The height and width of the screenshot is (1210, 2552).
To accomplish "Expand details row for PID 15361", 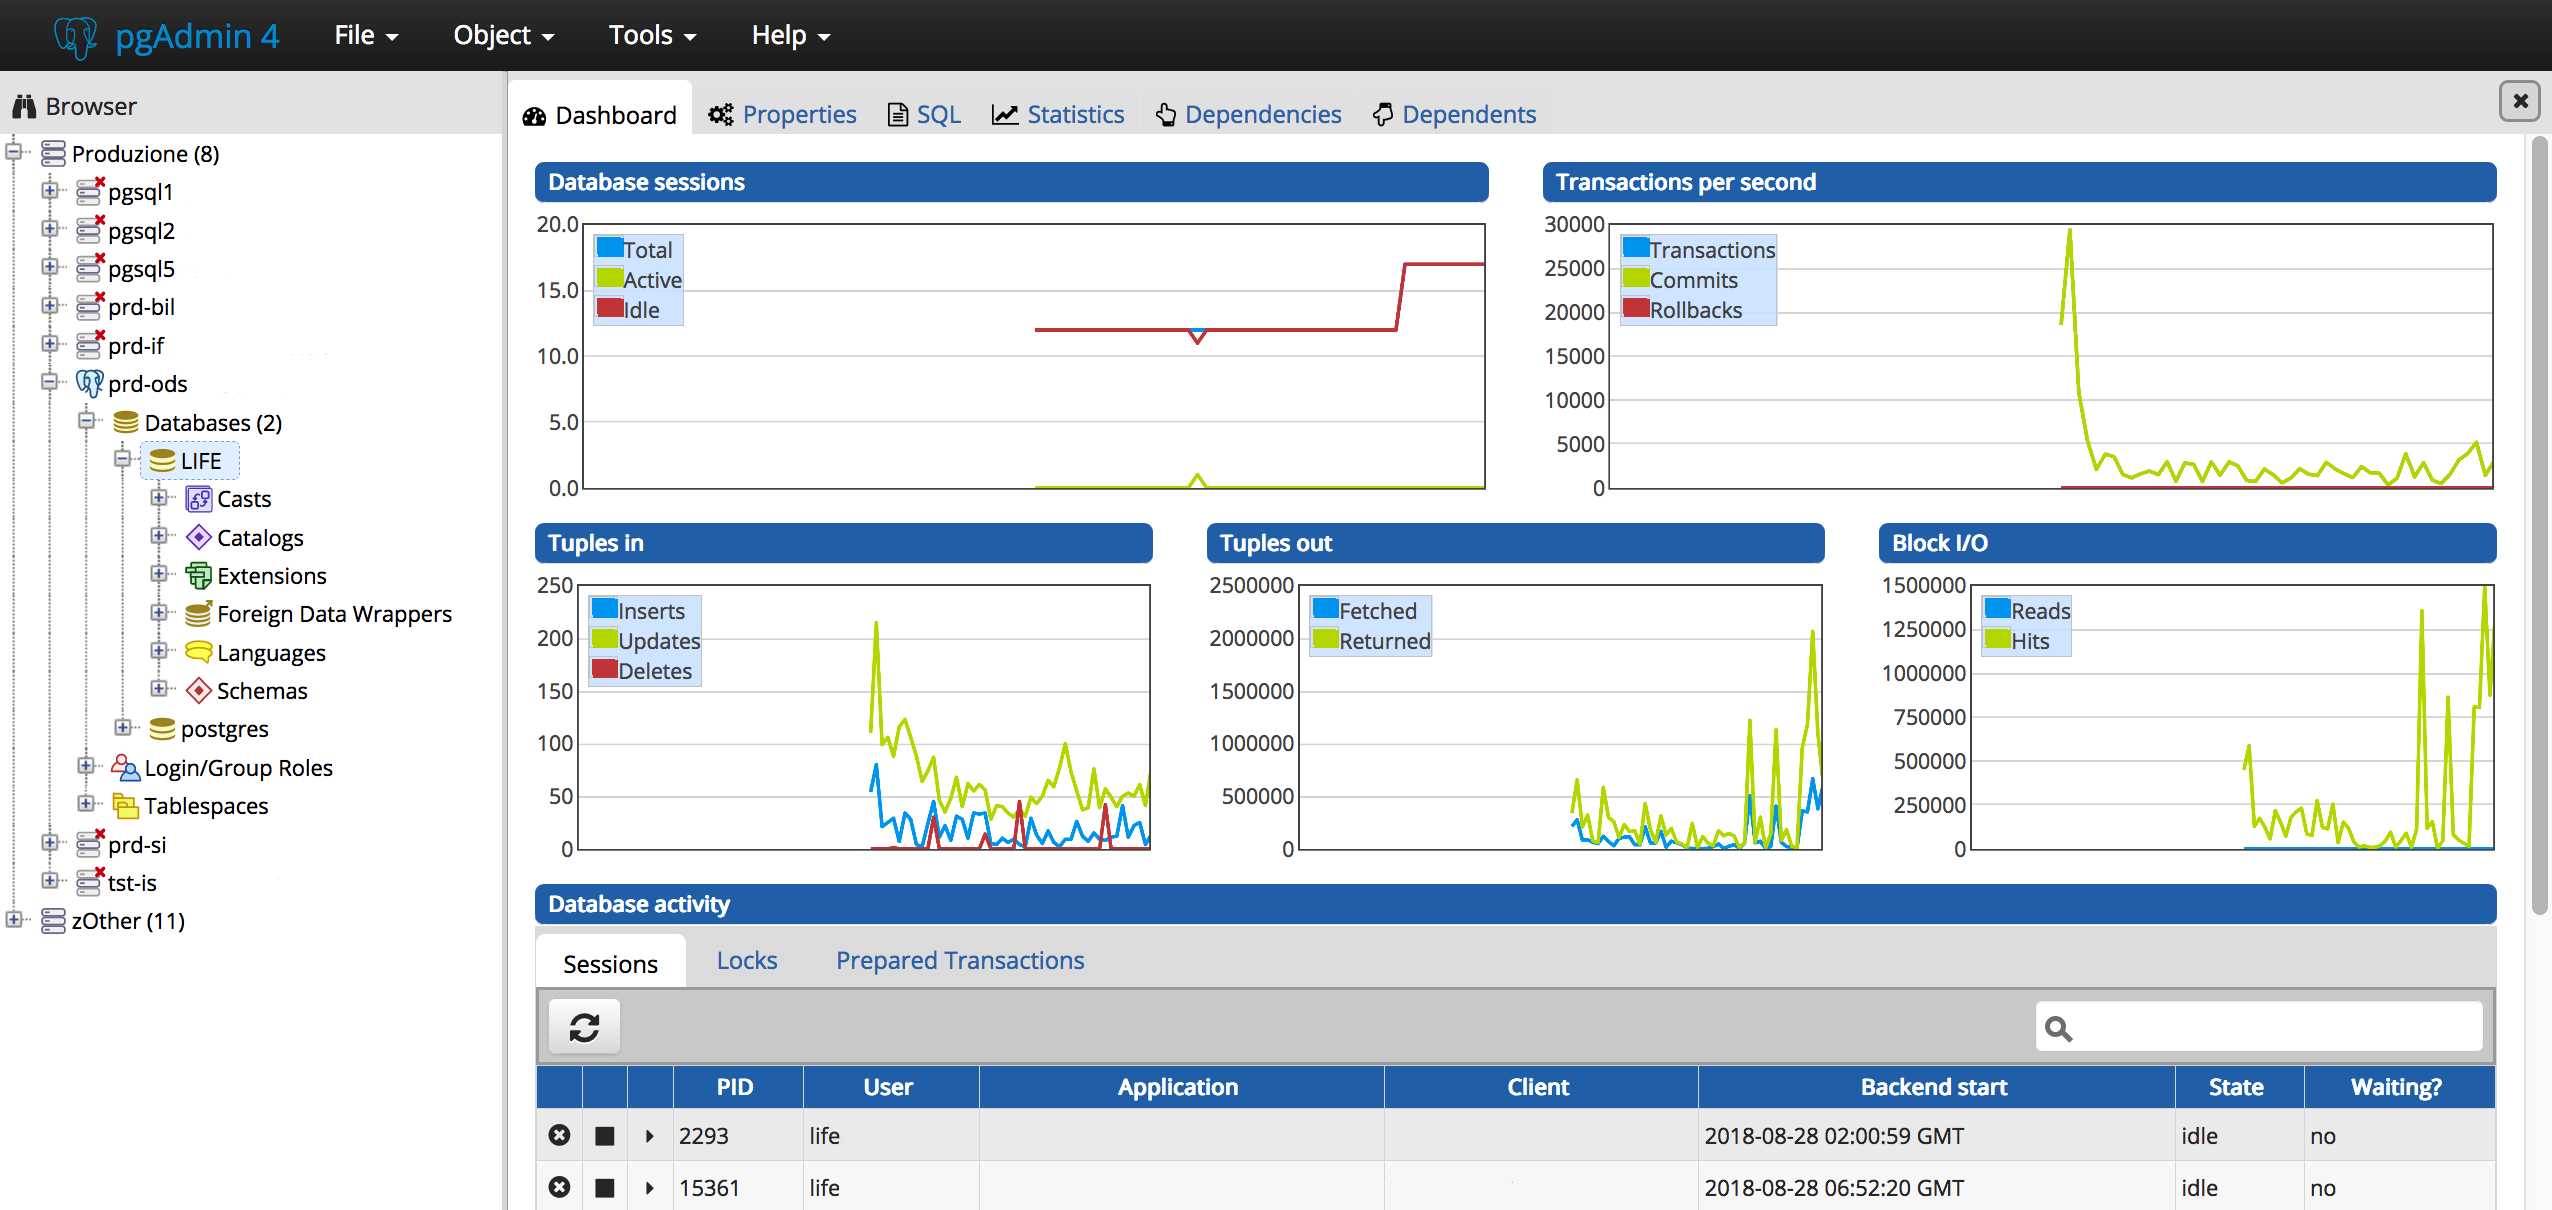I will click(650, 1187).
